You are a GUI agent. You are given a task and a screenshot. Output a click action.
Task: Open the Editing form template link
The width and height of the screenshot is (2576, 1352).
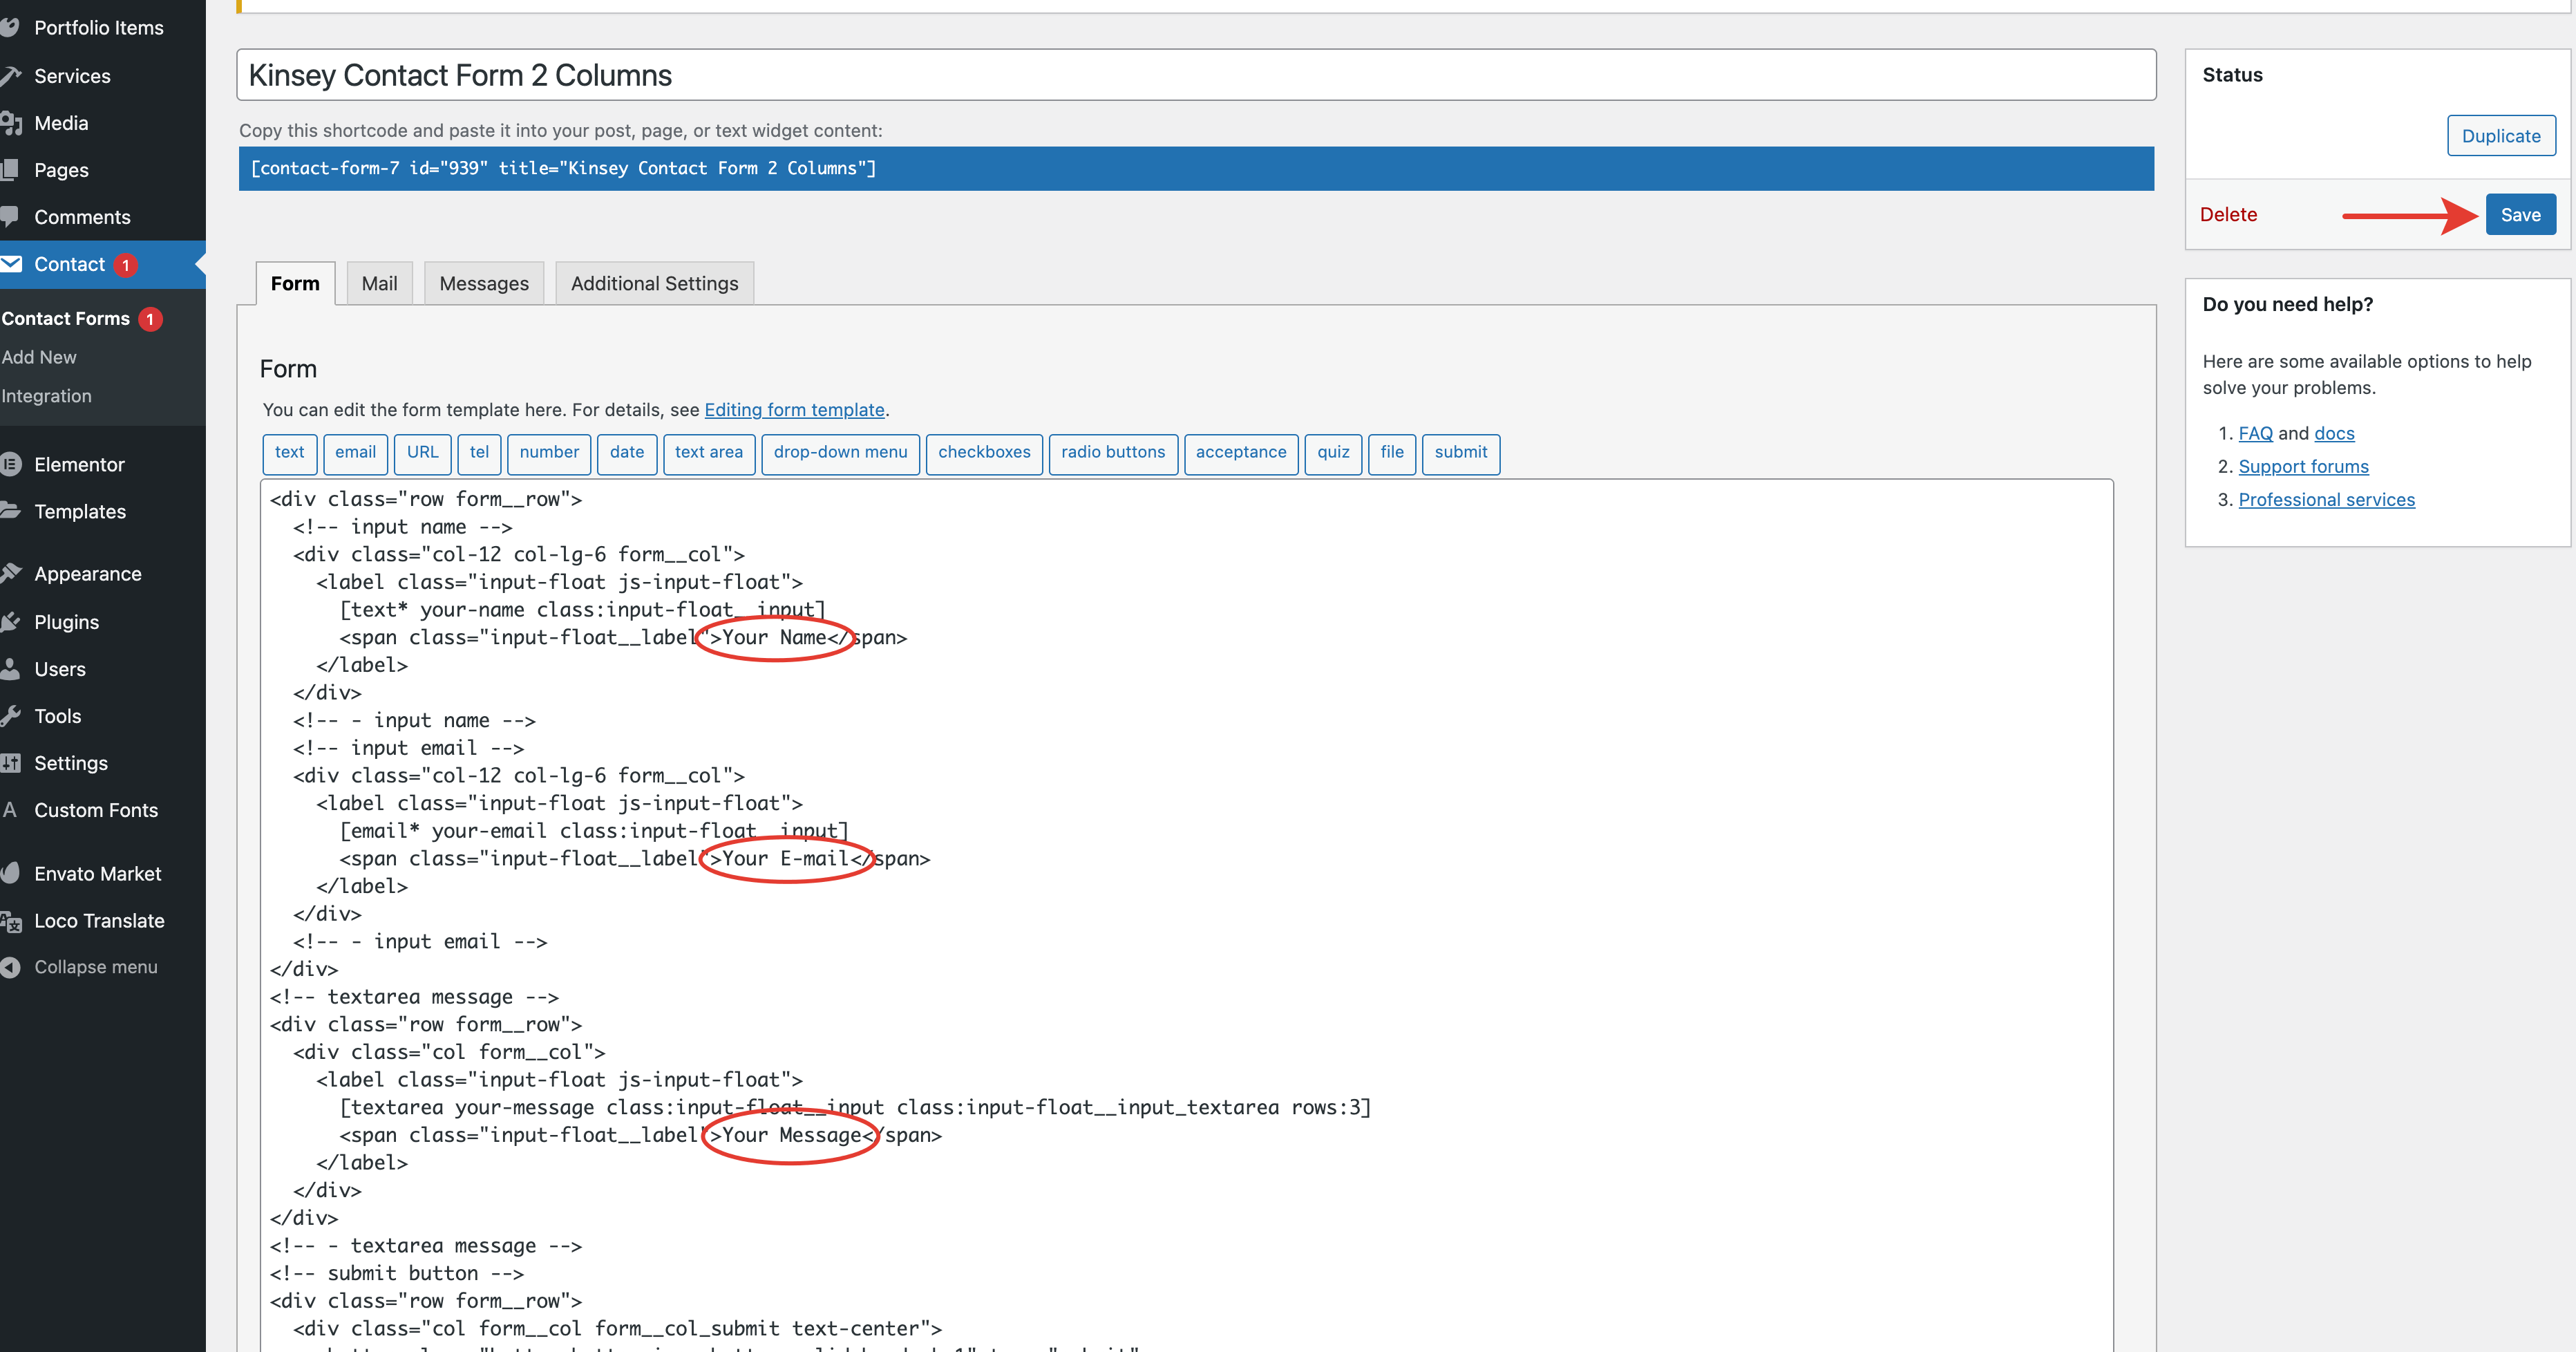pyautogui.click(x=794, y=410)
